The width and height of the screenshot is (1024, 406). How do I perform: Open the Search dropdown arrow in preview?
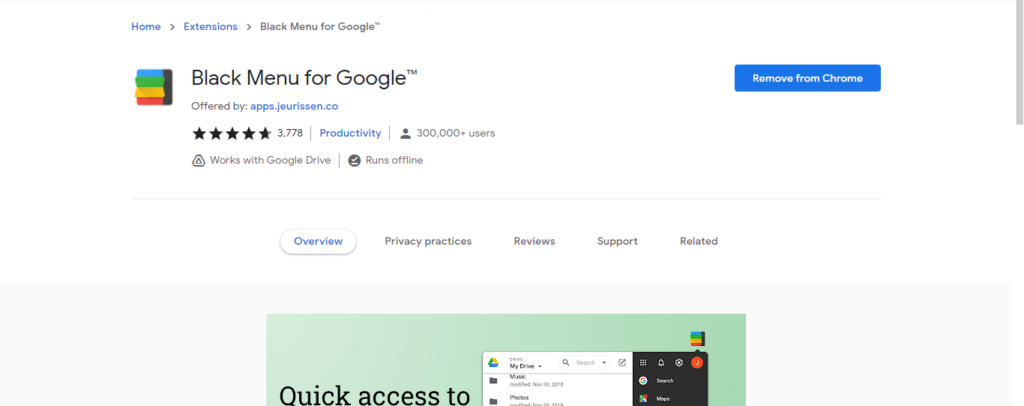click(x=604, y=362)
